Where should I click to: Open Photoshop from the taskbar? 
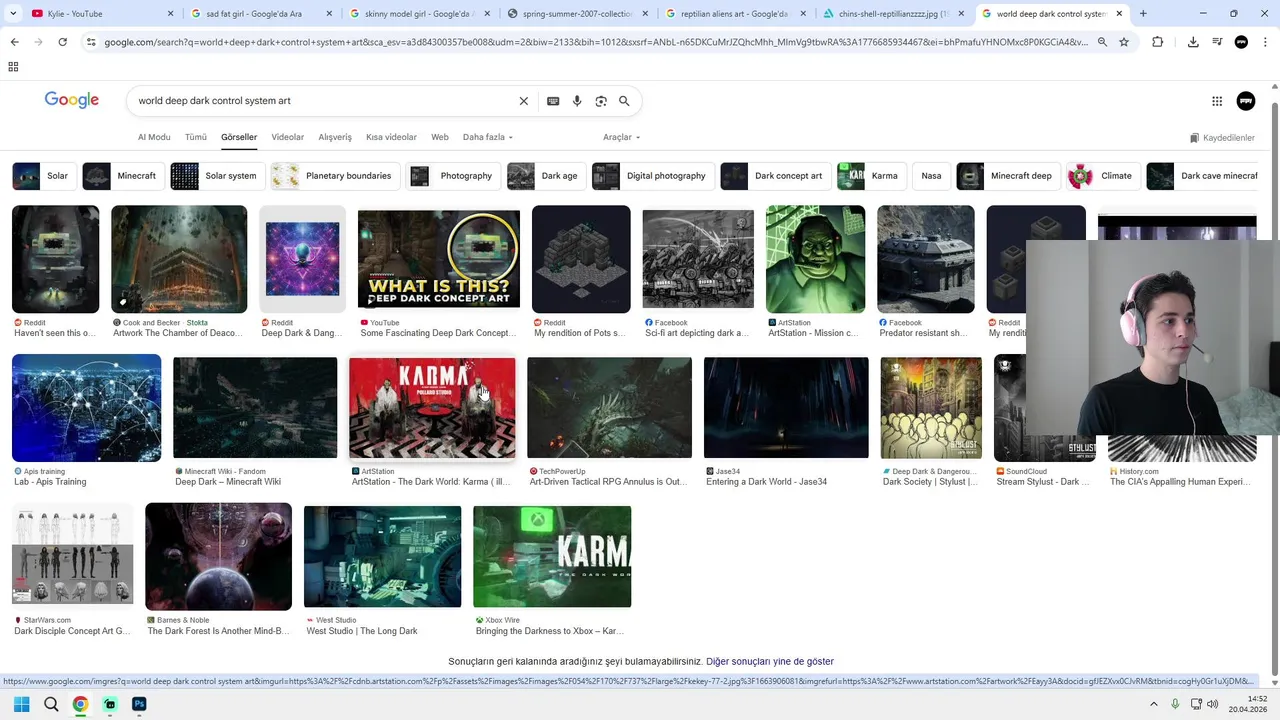tap(139, 704)
